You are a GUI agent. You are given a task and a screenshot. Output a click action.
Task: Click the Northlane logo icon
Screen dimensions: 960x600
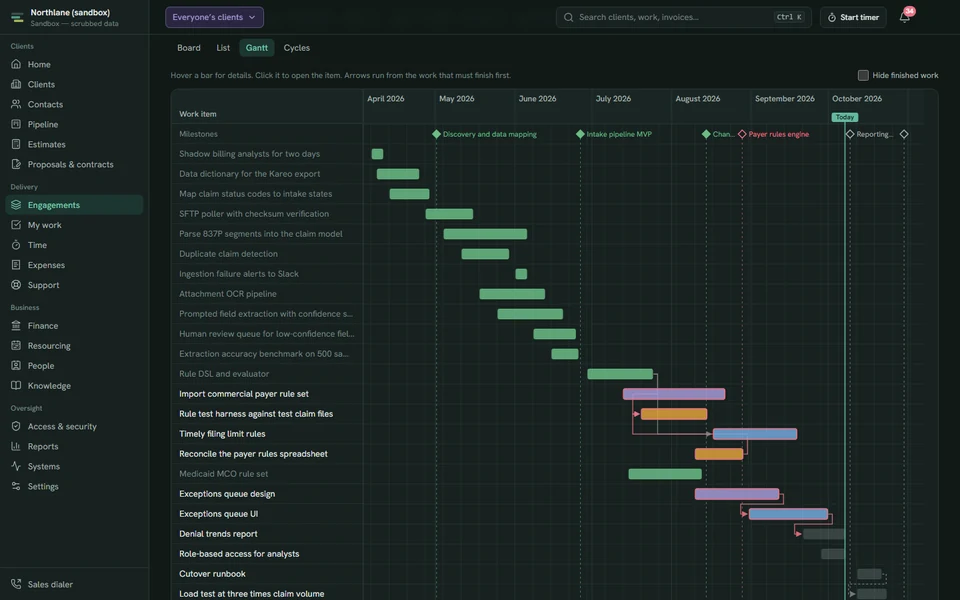tap(17, 17)
